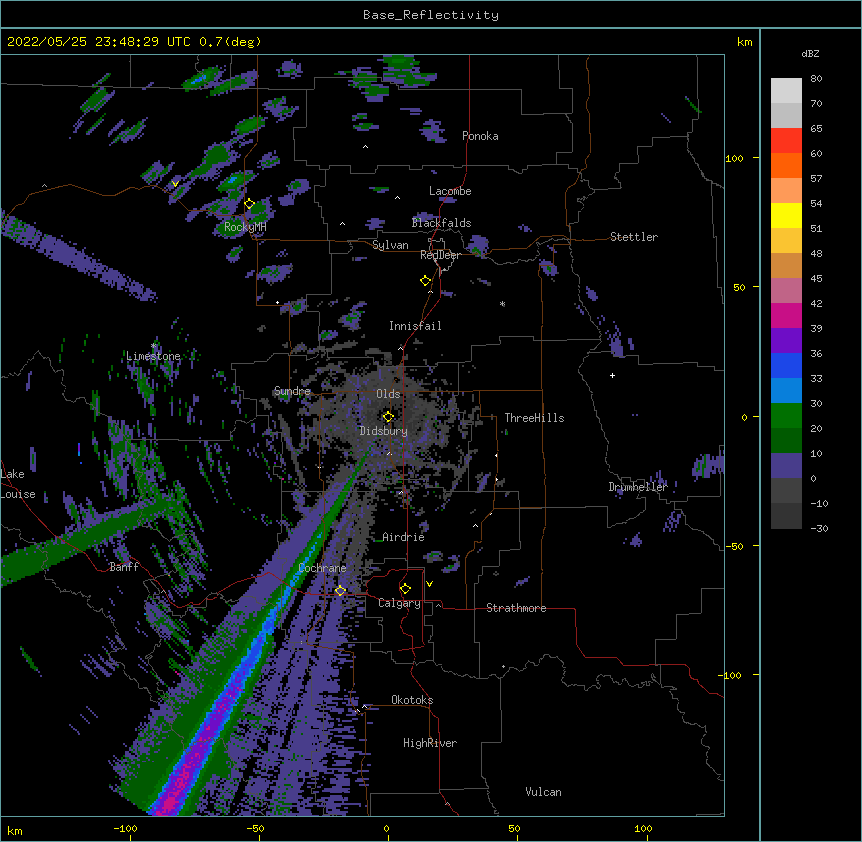Click the RedDeer city label
Viewport: 862px width, 842px height.
coord(440,255)
